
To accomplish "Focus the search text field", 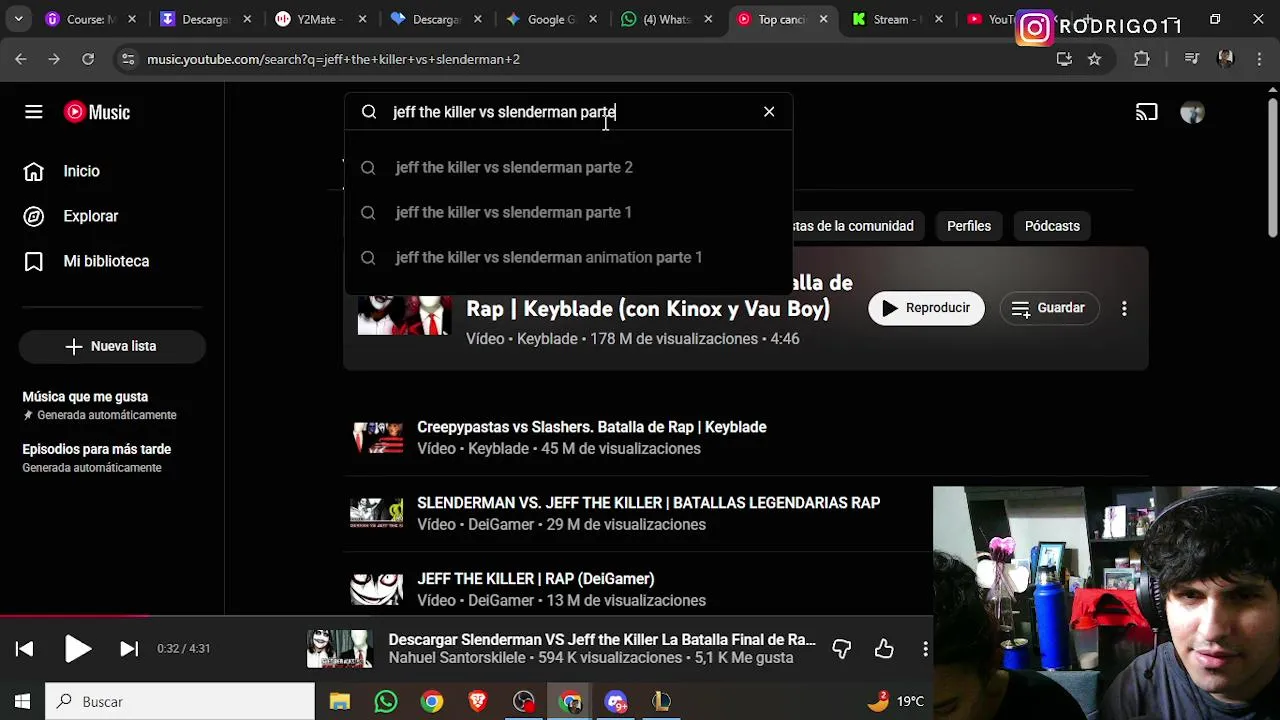I will click(x=570, y=112).
